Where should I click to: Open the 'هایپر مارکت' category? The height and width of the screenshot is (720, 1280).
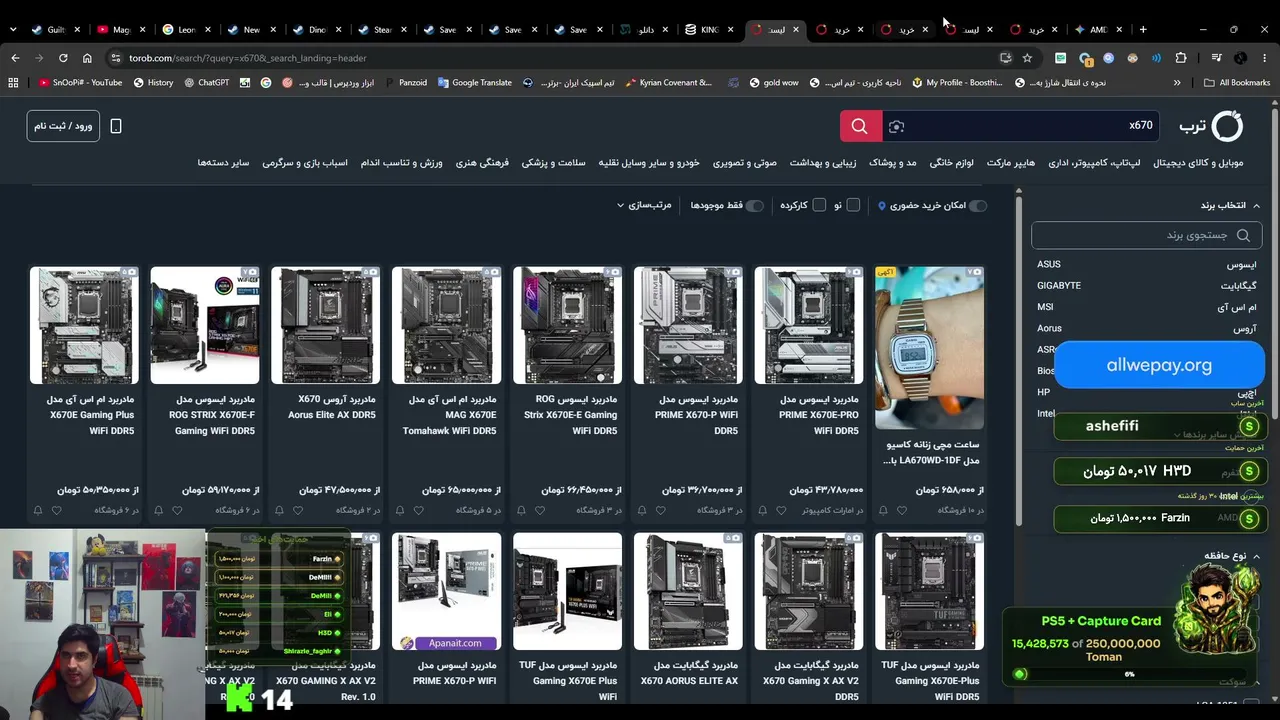click(x=1011, y=162)
